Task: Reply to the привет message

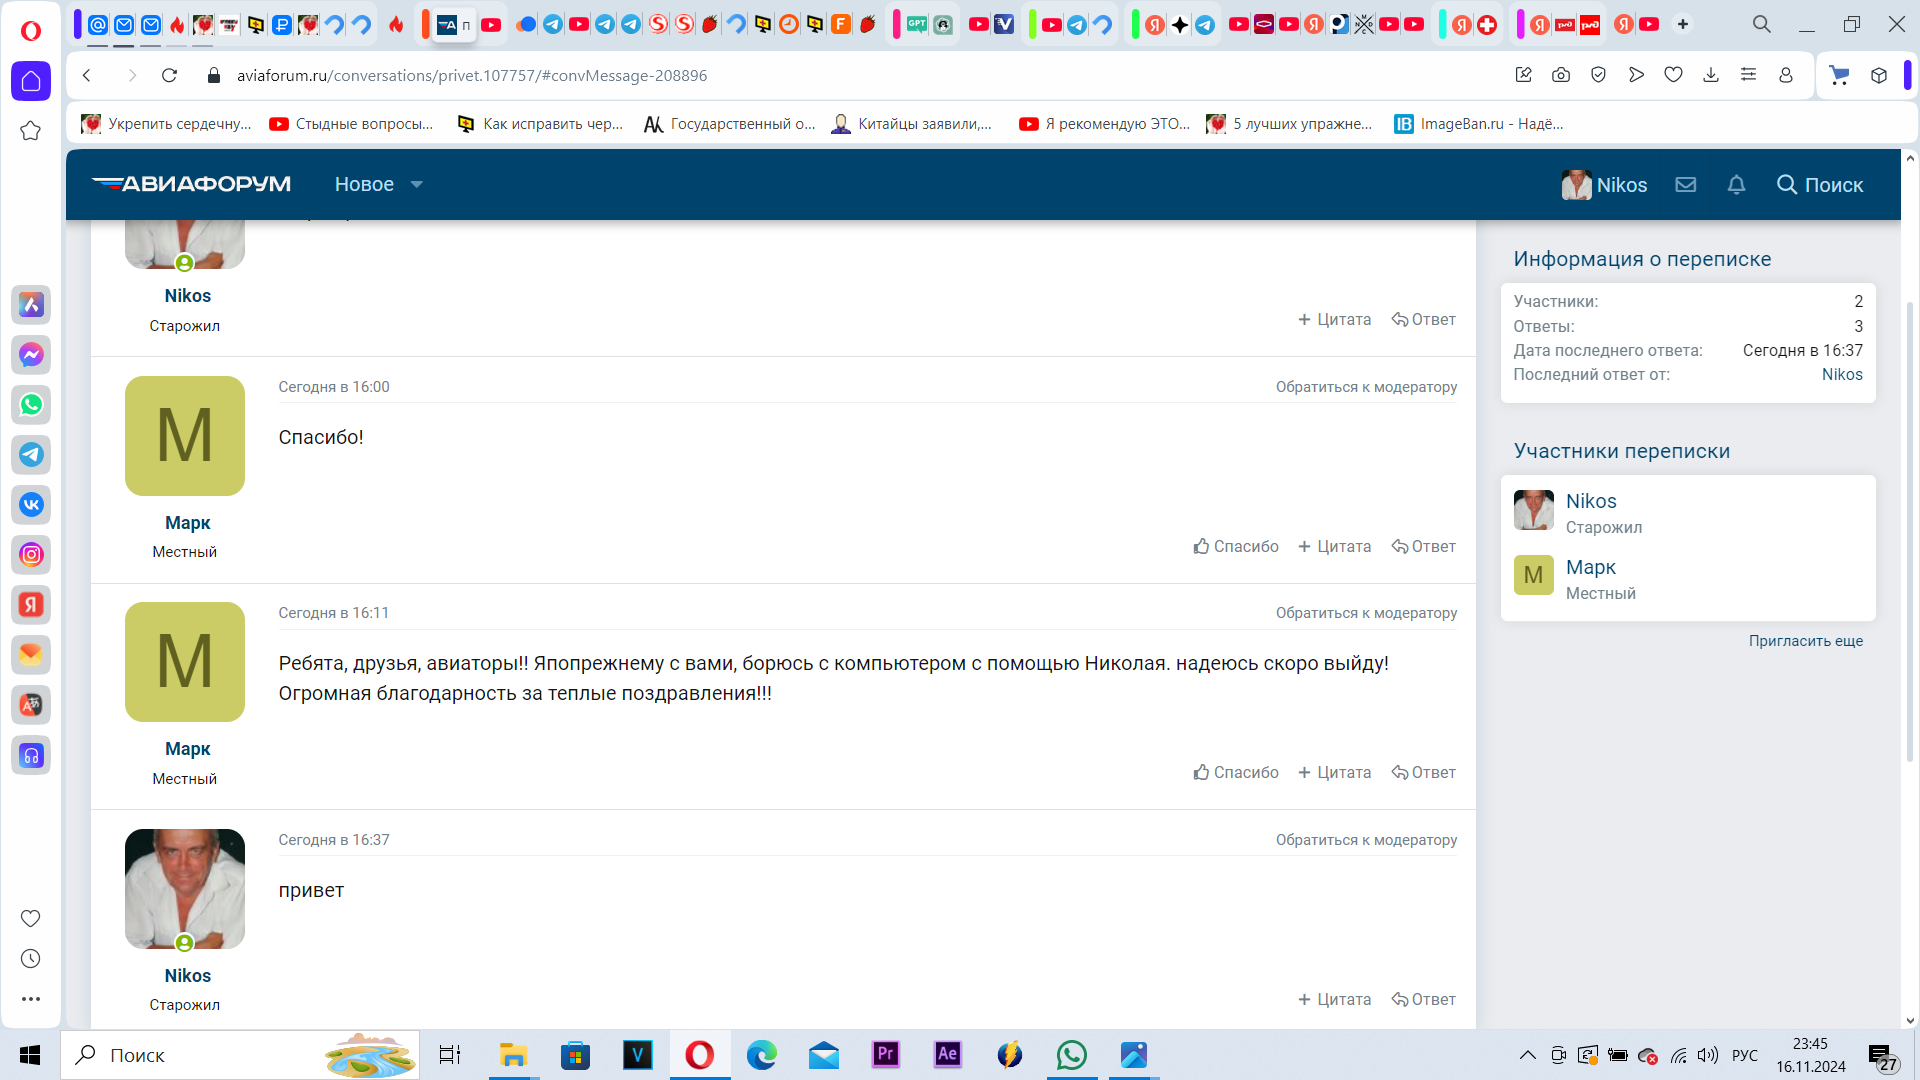Action: [x=1423, y=999]
